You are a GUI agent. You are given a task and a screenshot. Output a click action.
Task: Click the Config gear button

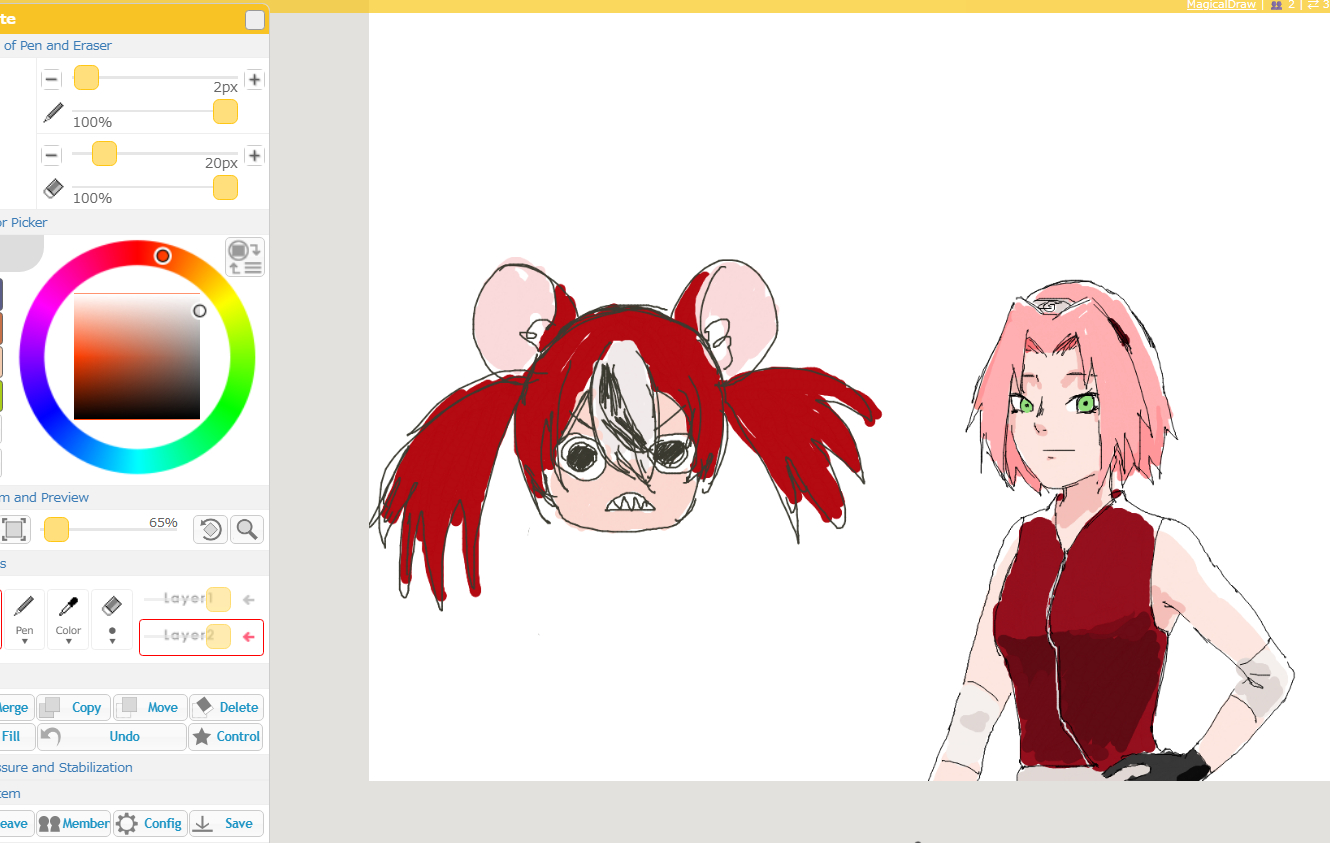click(150, 823)
